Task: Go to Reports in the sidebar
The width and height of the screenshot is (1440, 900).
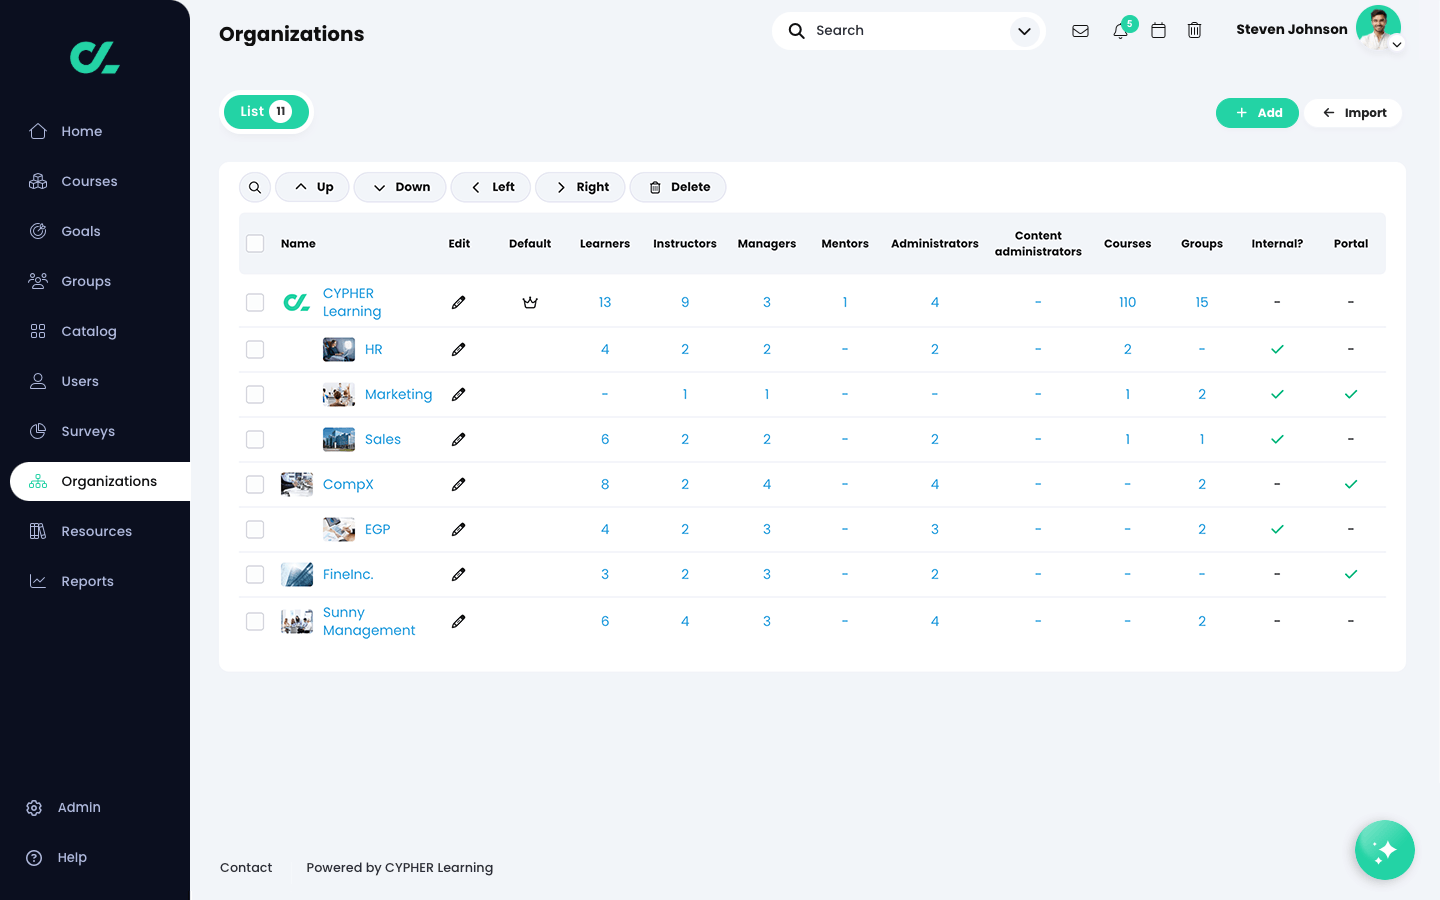Action: [x=87, y=581]
